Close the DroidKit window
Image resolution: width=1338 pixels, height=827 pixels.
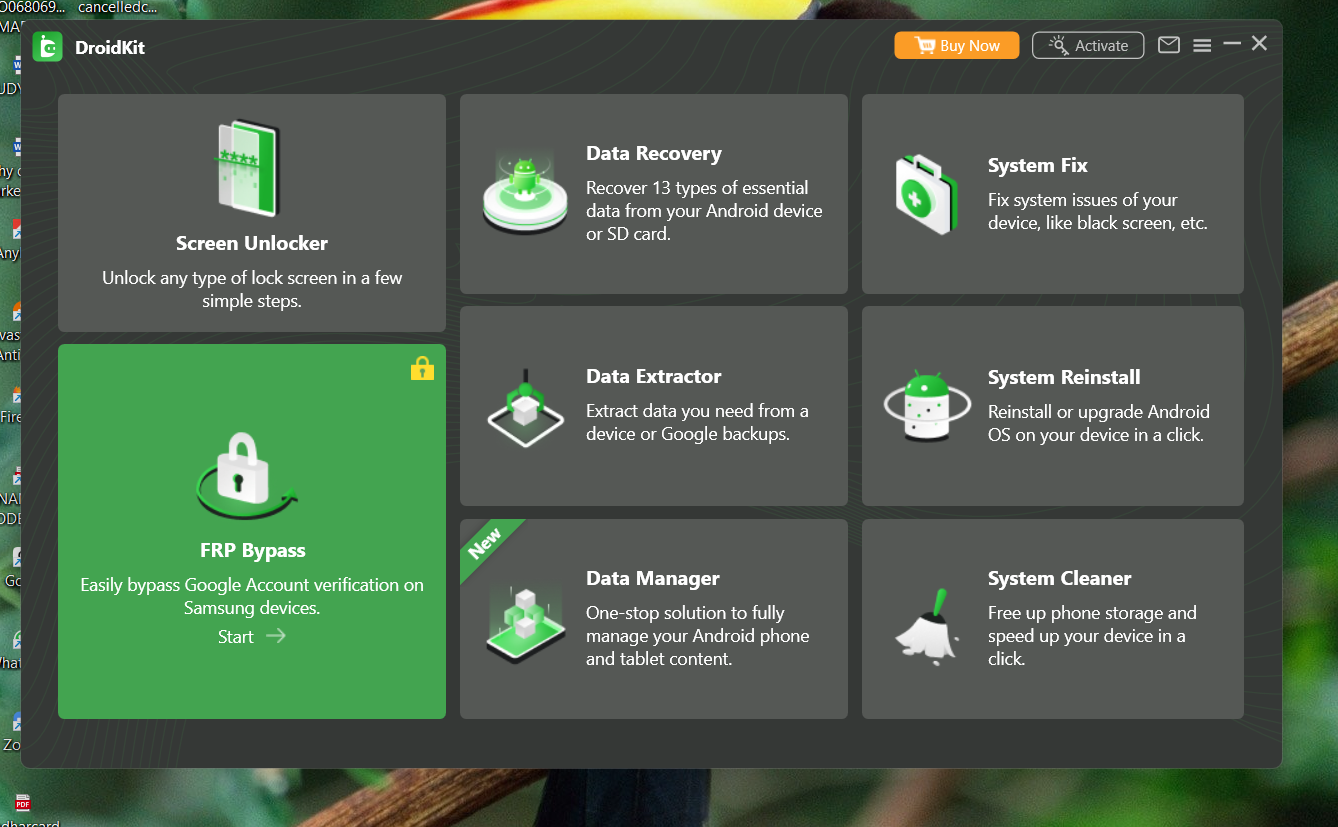click(1260, 43)
